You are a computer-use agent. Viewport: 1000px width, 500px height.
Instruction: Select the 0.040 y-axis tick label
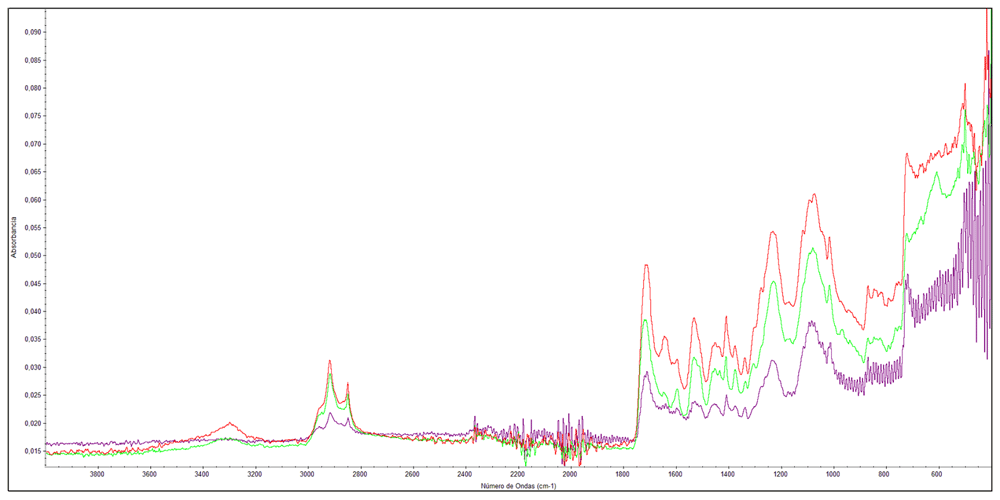point(32,312)
